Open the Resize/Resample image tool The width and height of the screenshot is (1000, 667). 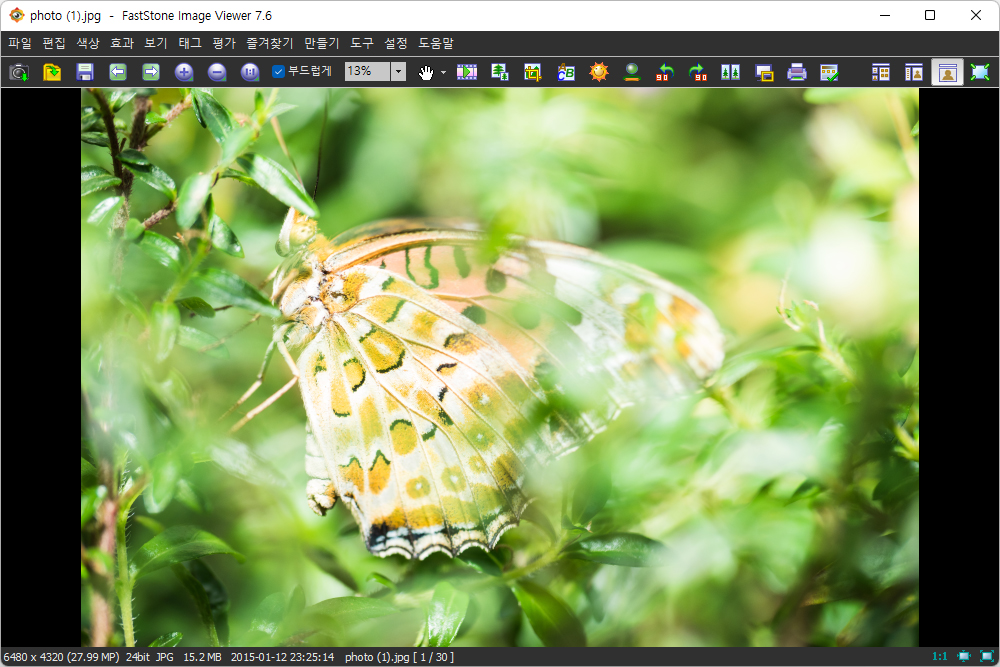[500, 72]
